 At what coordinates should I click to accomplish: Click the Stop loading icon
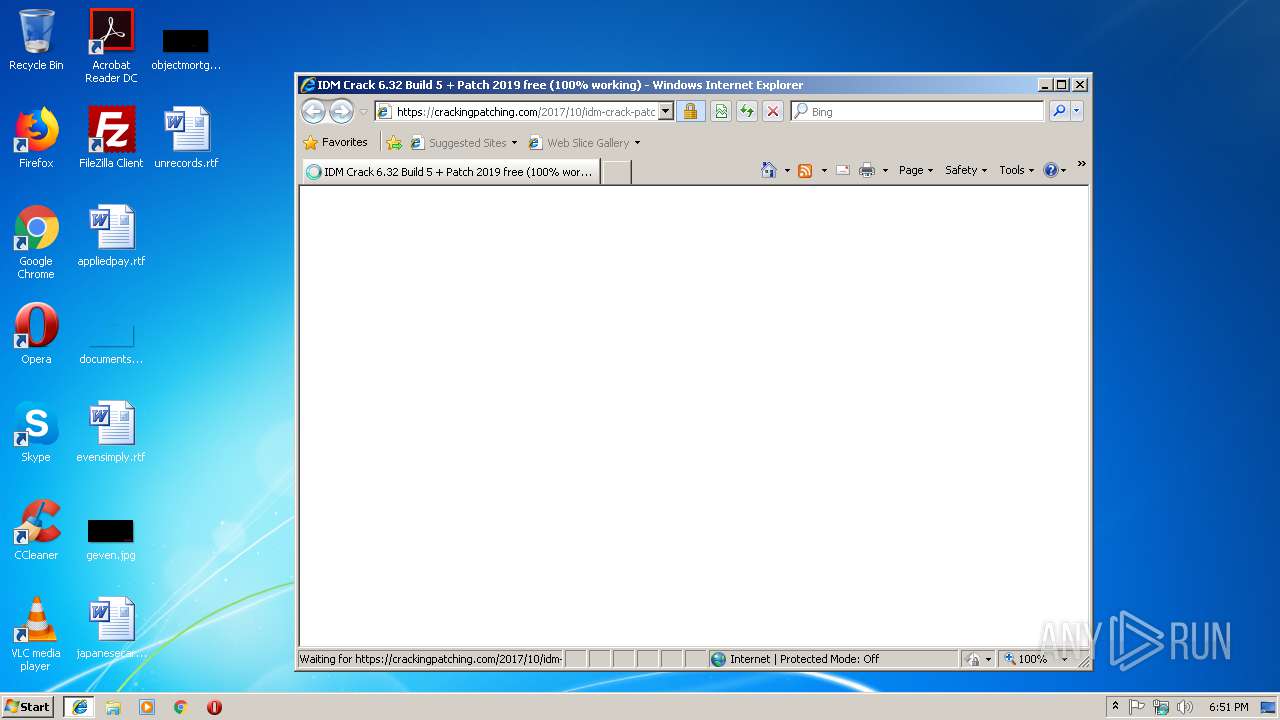[772, 112]
